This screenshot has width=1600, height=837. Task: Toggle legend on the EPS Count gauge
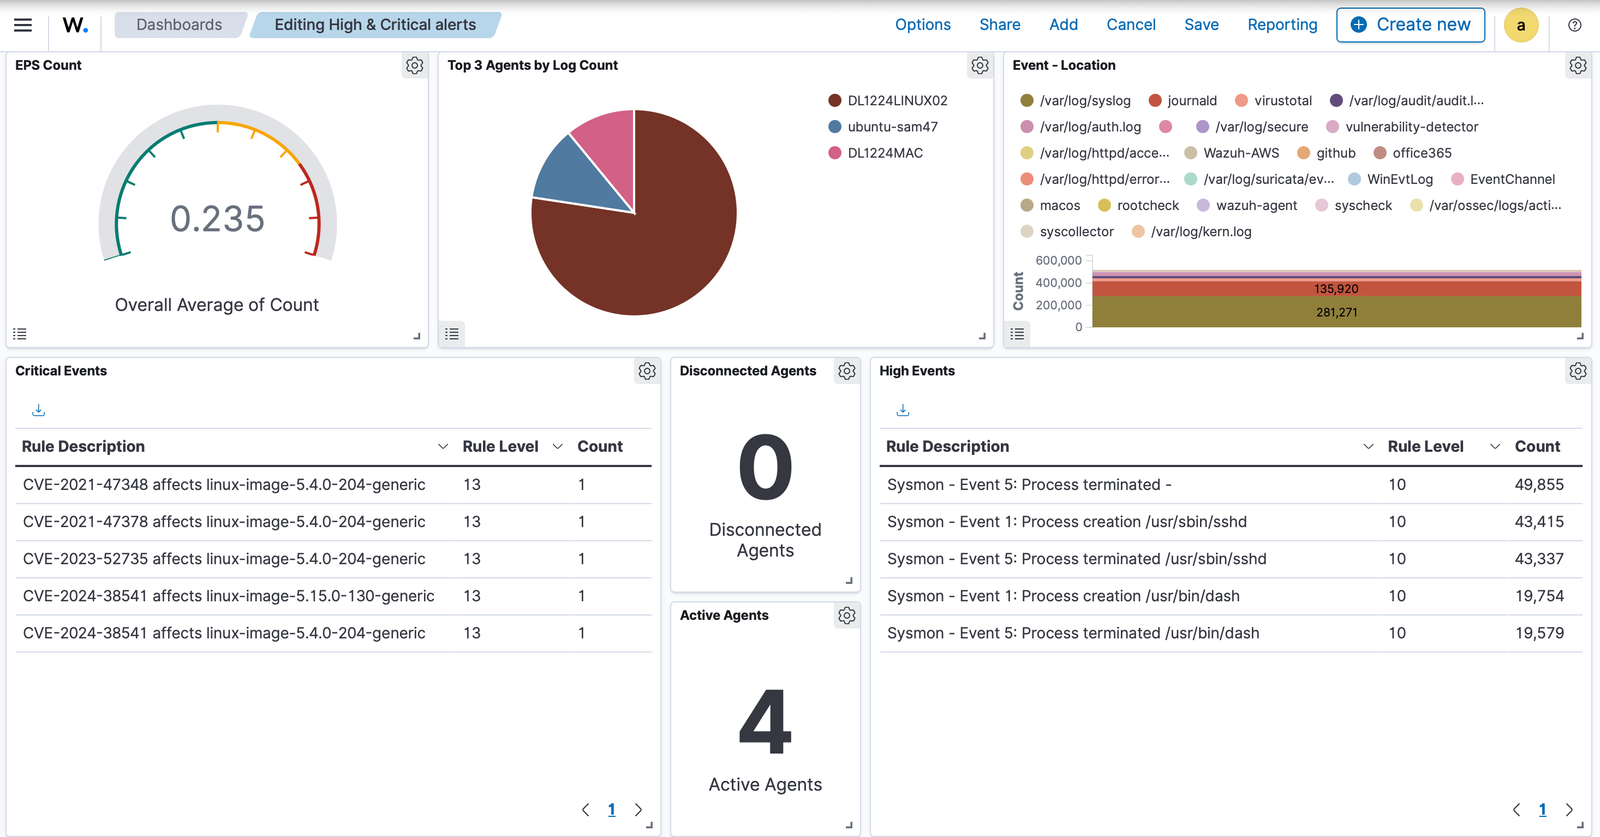(x=20, y=334)
